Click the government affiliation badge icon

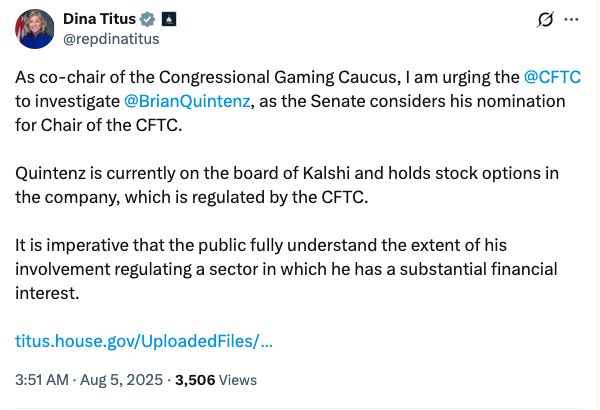(x=168, y=20)
